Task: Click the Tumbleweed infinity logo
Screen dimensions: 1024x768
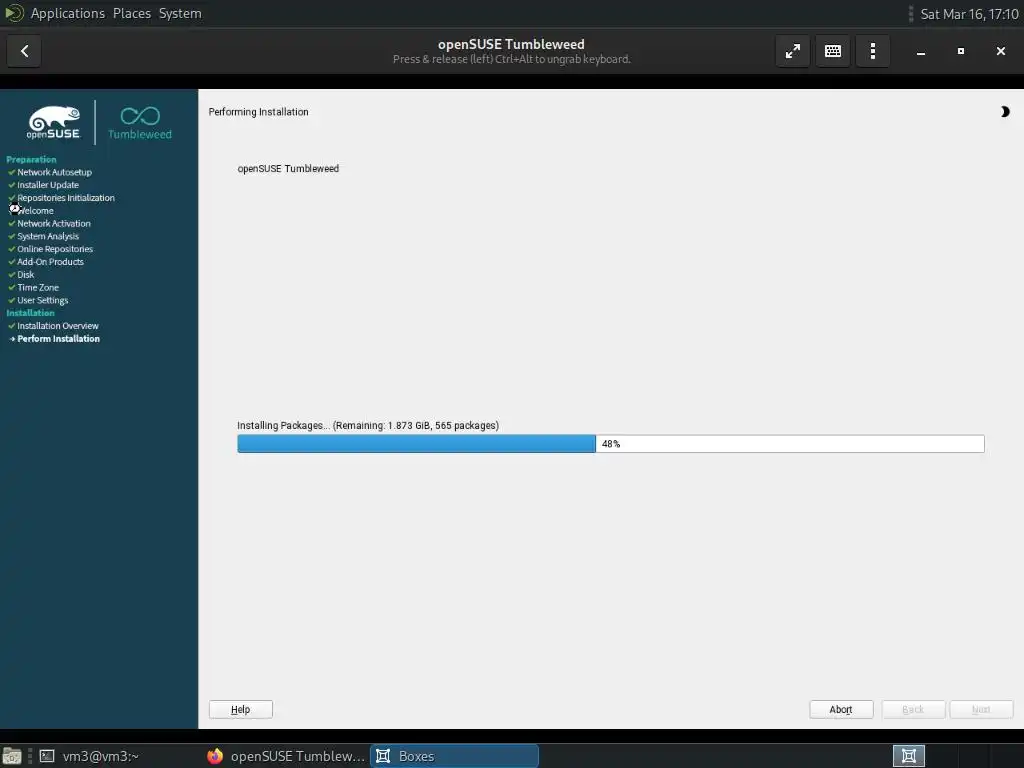Action: click(140, 122)
